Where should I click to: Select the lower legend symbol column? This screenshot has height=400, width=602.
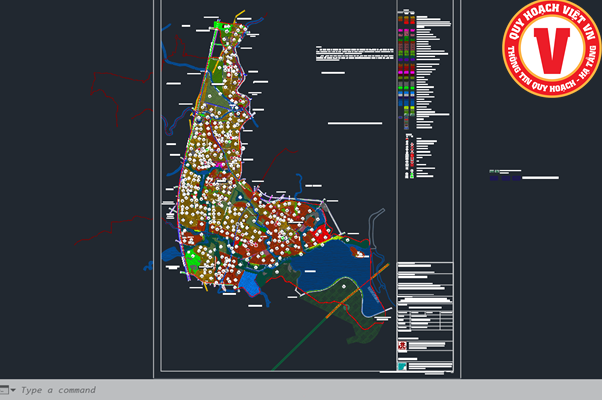tap(408, 158)
